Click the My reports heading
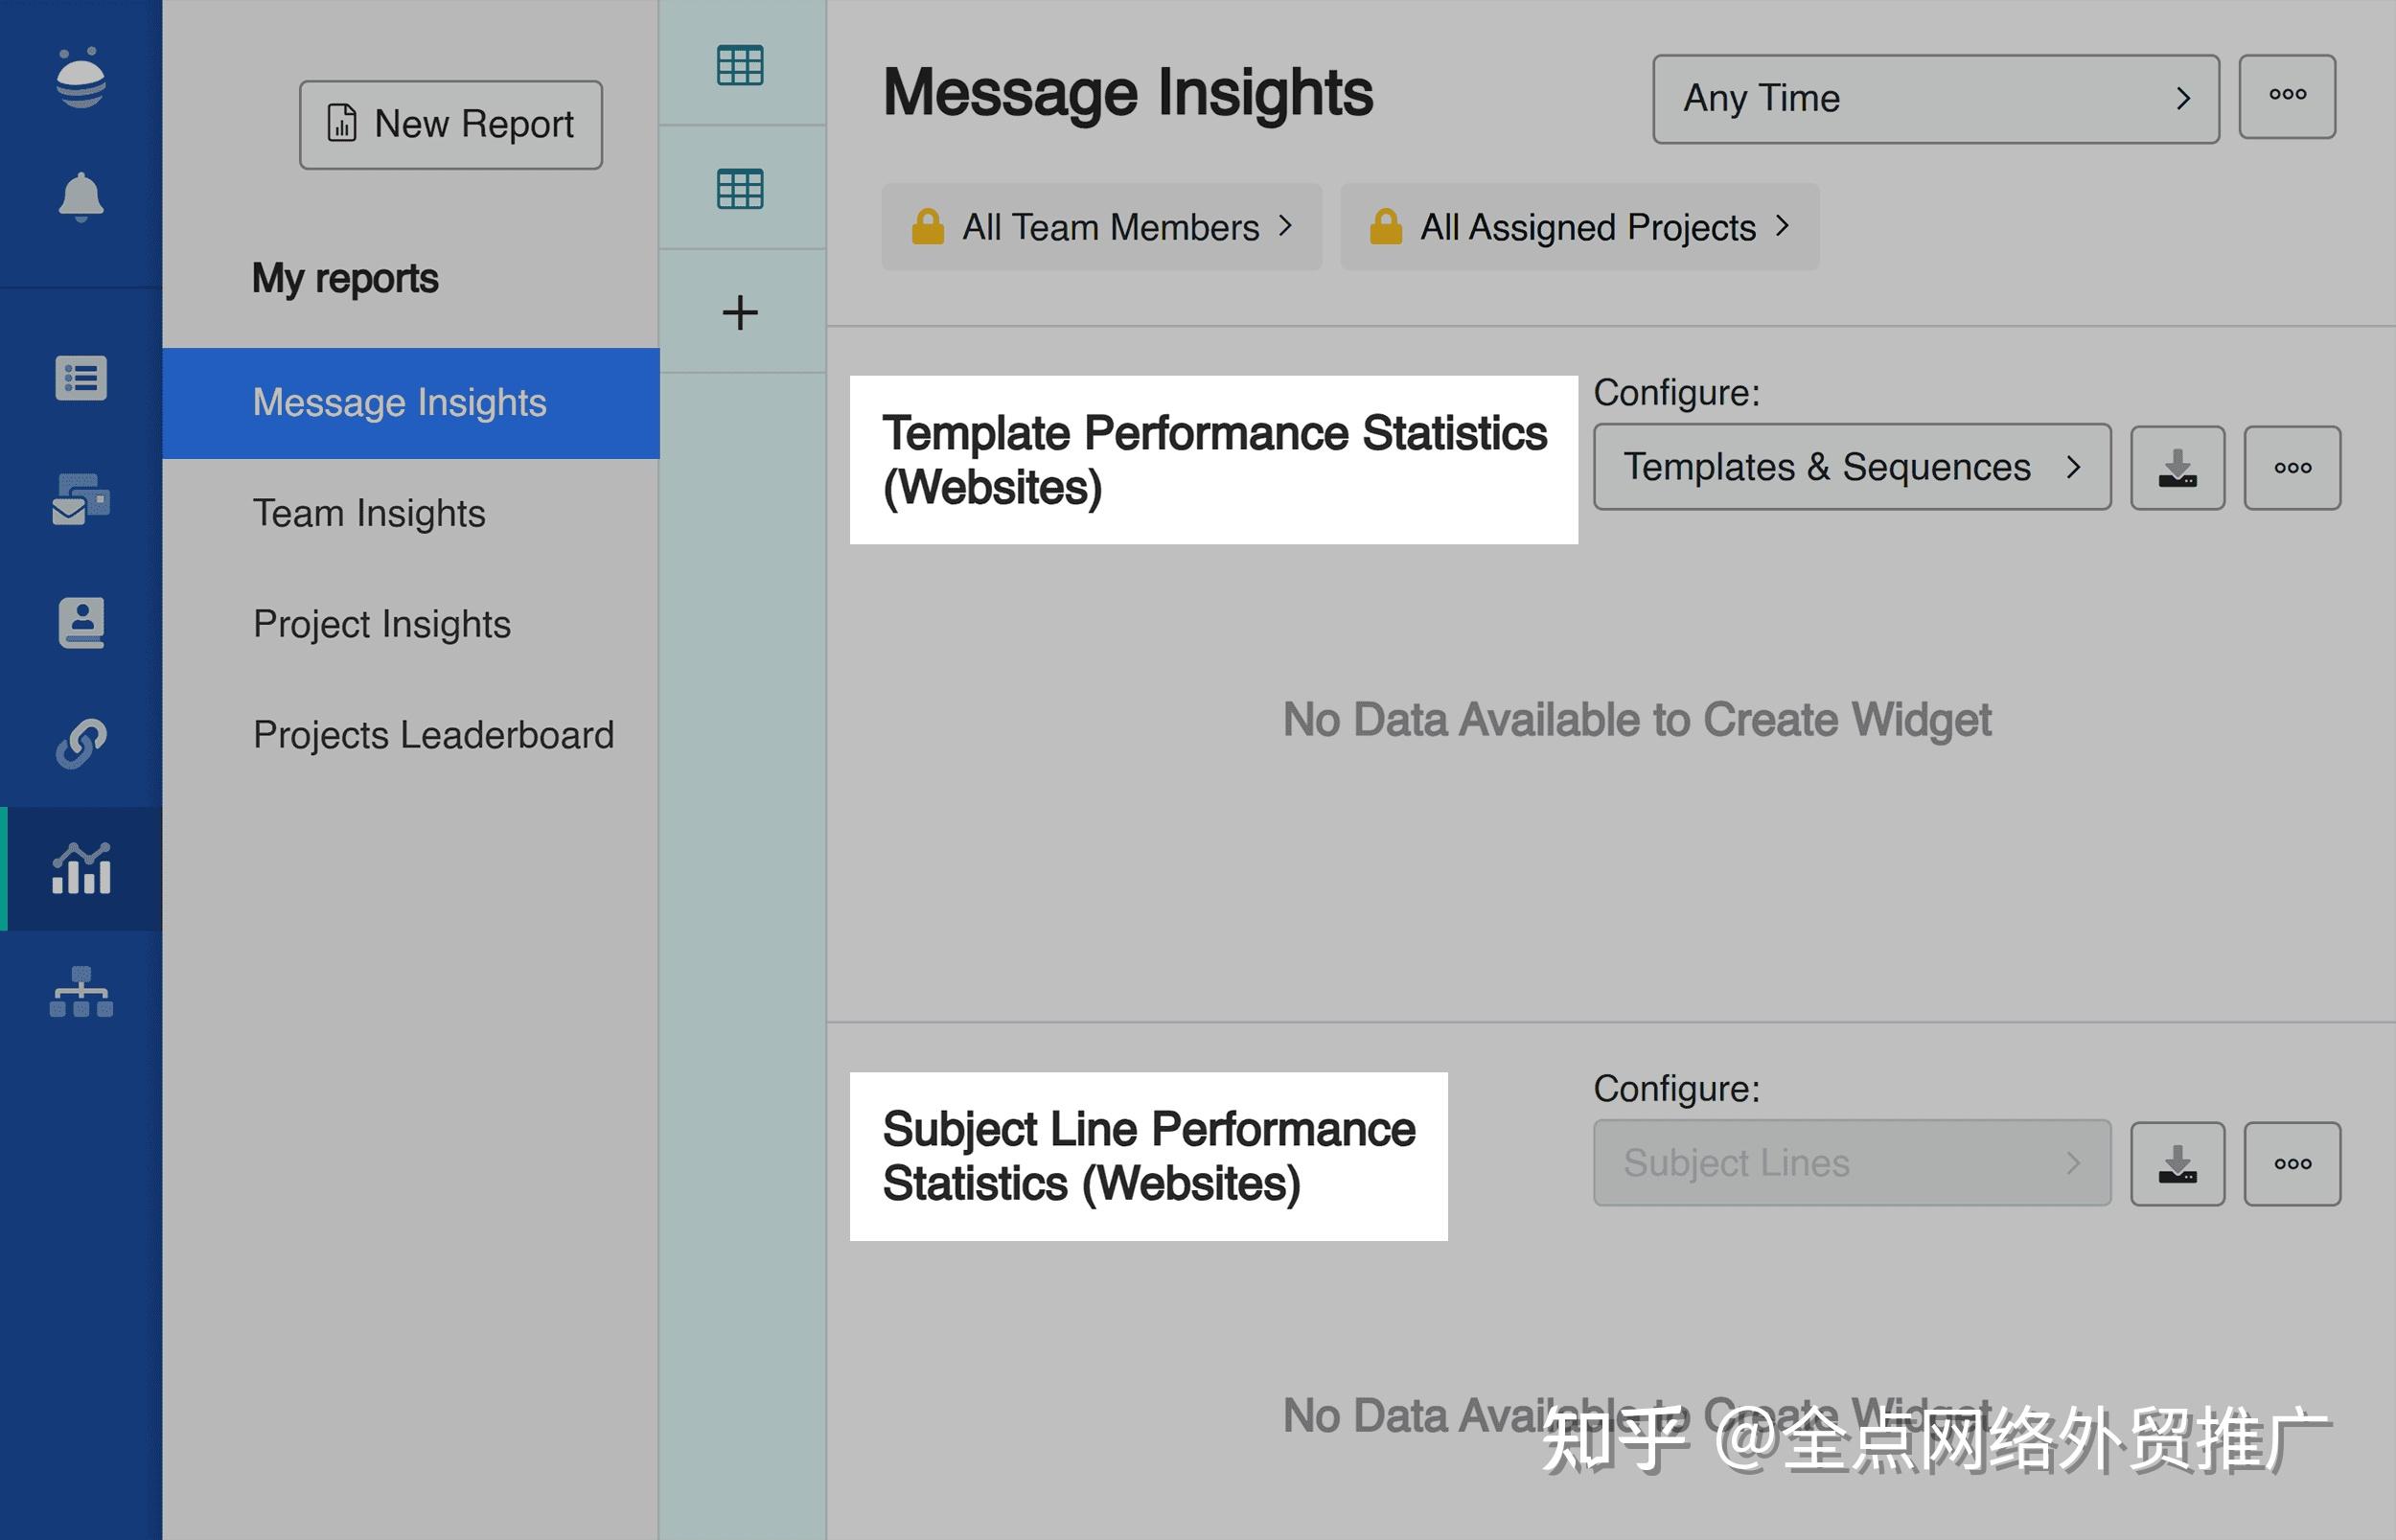 click(x=345, y=279)
